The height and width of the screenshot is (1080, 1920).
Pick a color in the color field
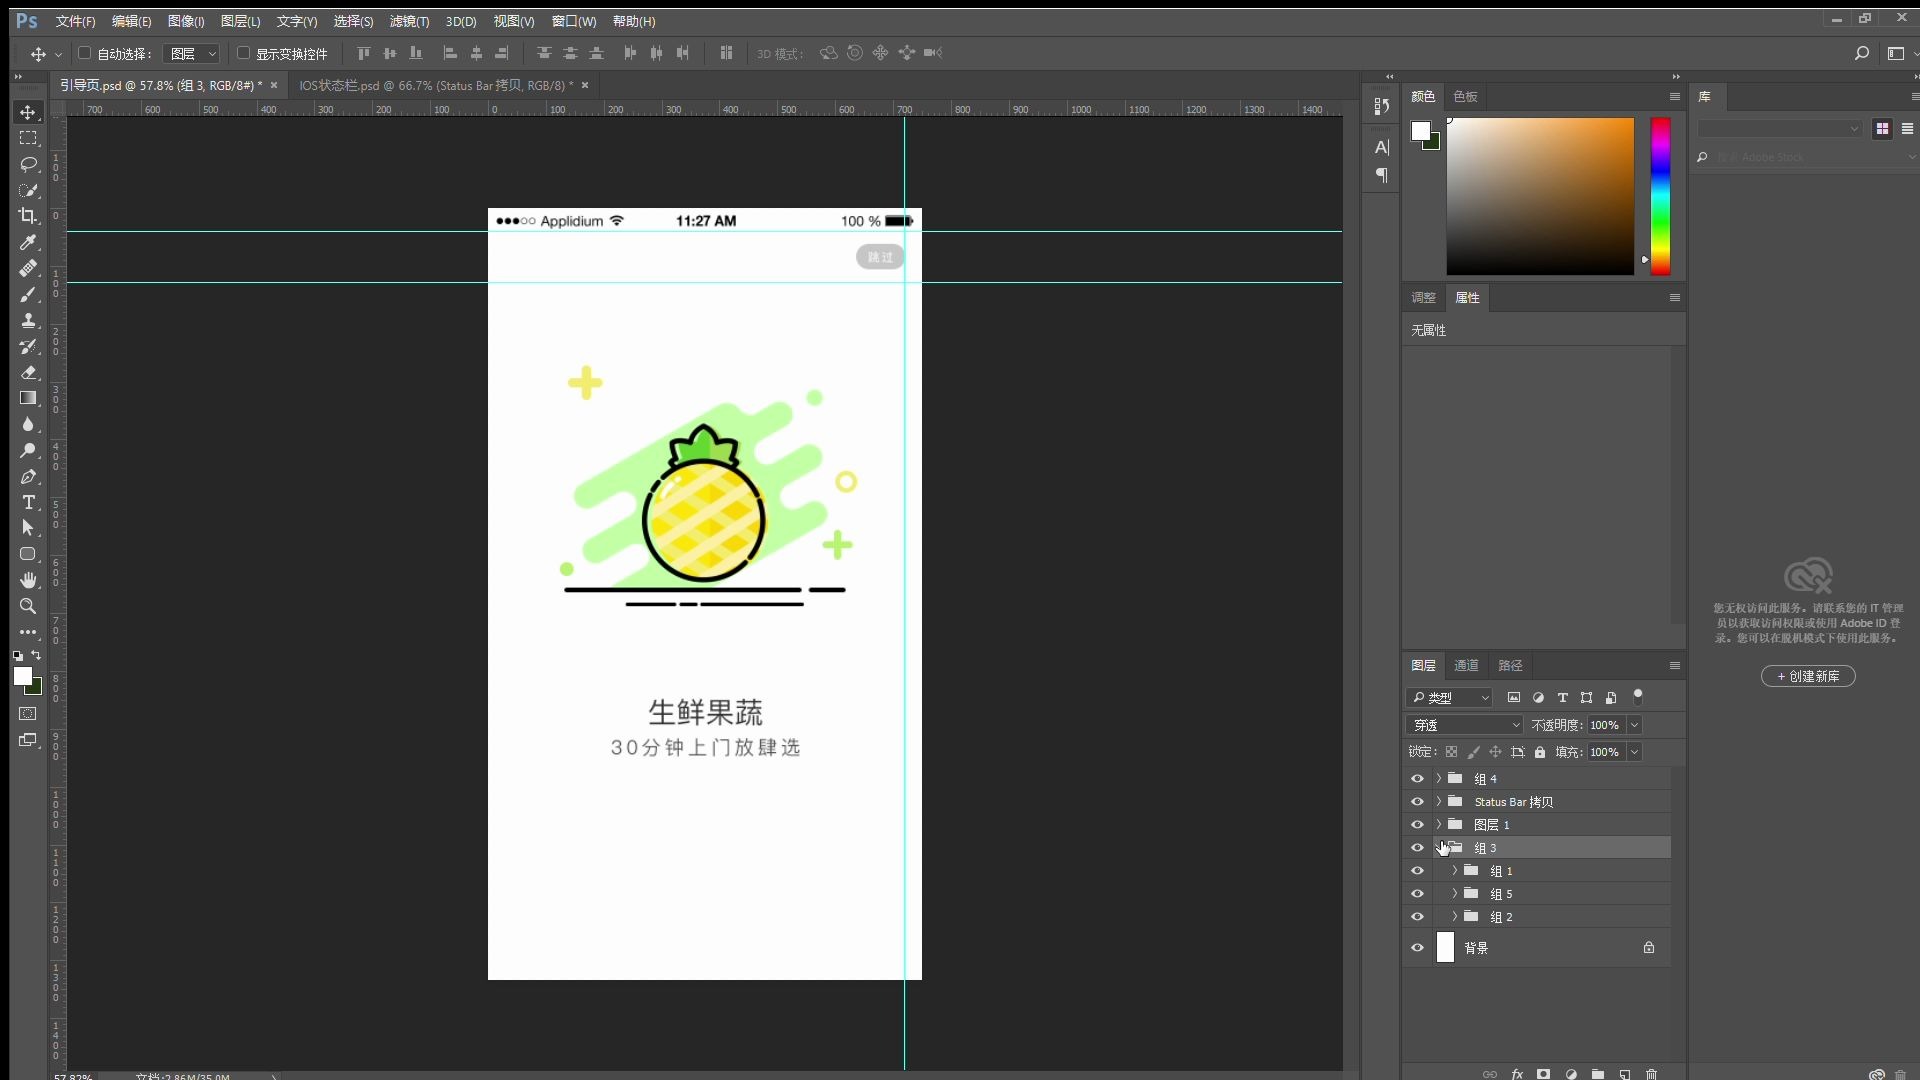[x=1540, y=196]
